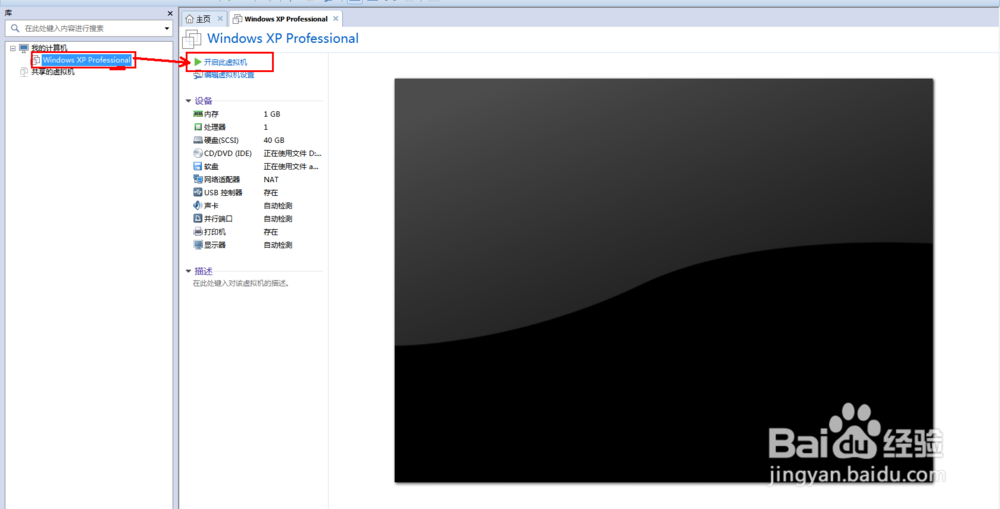Image resolution: width=1000 pixels, height=509 pixels.
Task: Click the sound card (声卡) icon
Action: (198, 205)
